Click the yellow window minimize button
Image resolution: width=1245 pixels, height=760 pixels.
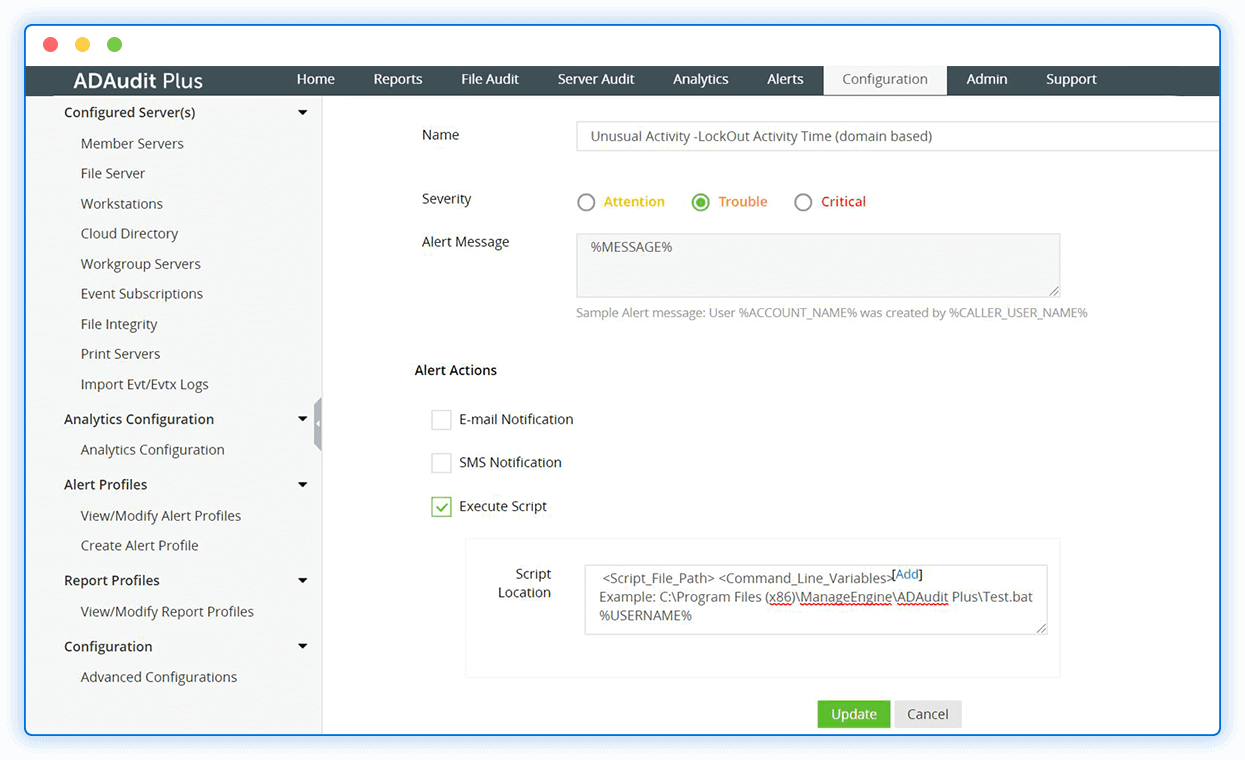point(83,44)
